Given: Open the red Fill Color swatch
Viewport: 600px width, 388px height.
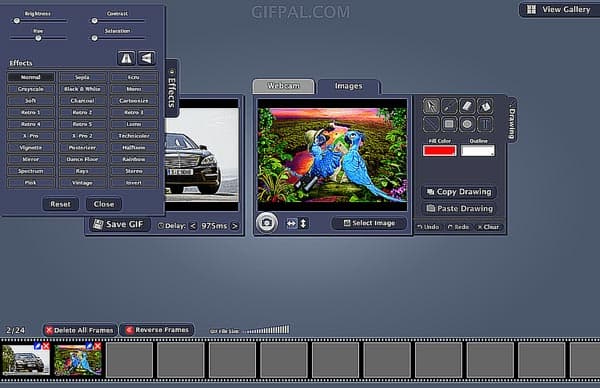Looking at the screenshot, I should coord(440,151).
